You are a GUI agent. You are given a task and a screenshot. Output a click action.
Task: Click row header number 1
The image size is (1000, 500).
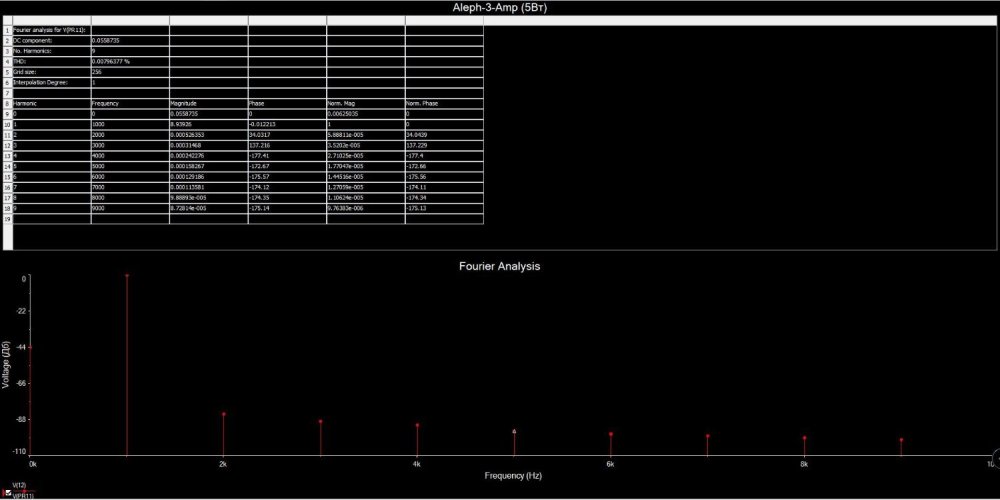pyautogui.click(x=7, y=30)
